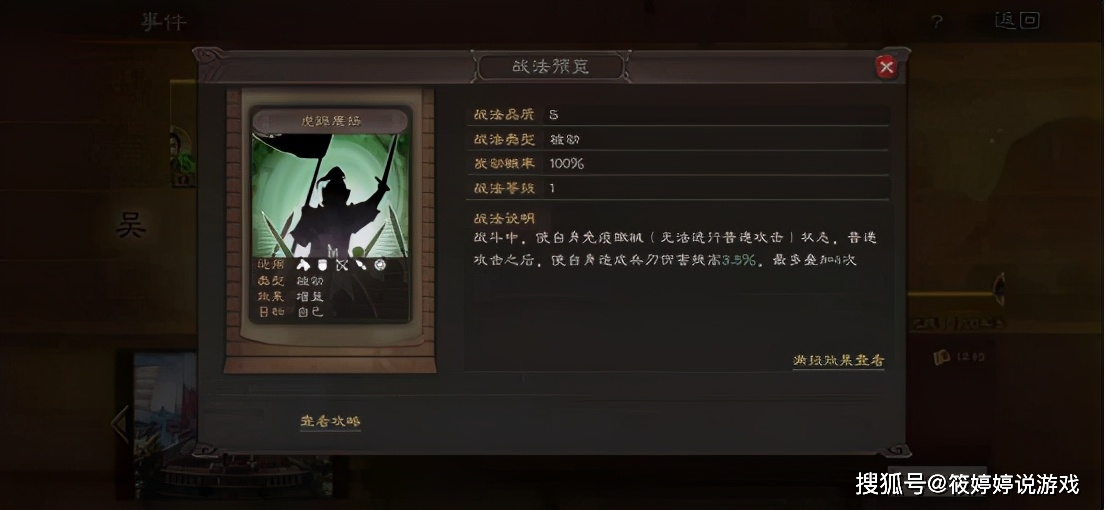Select the 吴 faction tab
Viewport: 1106px width, 510px height.
point(131,226)
